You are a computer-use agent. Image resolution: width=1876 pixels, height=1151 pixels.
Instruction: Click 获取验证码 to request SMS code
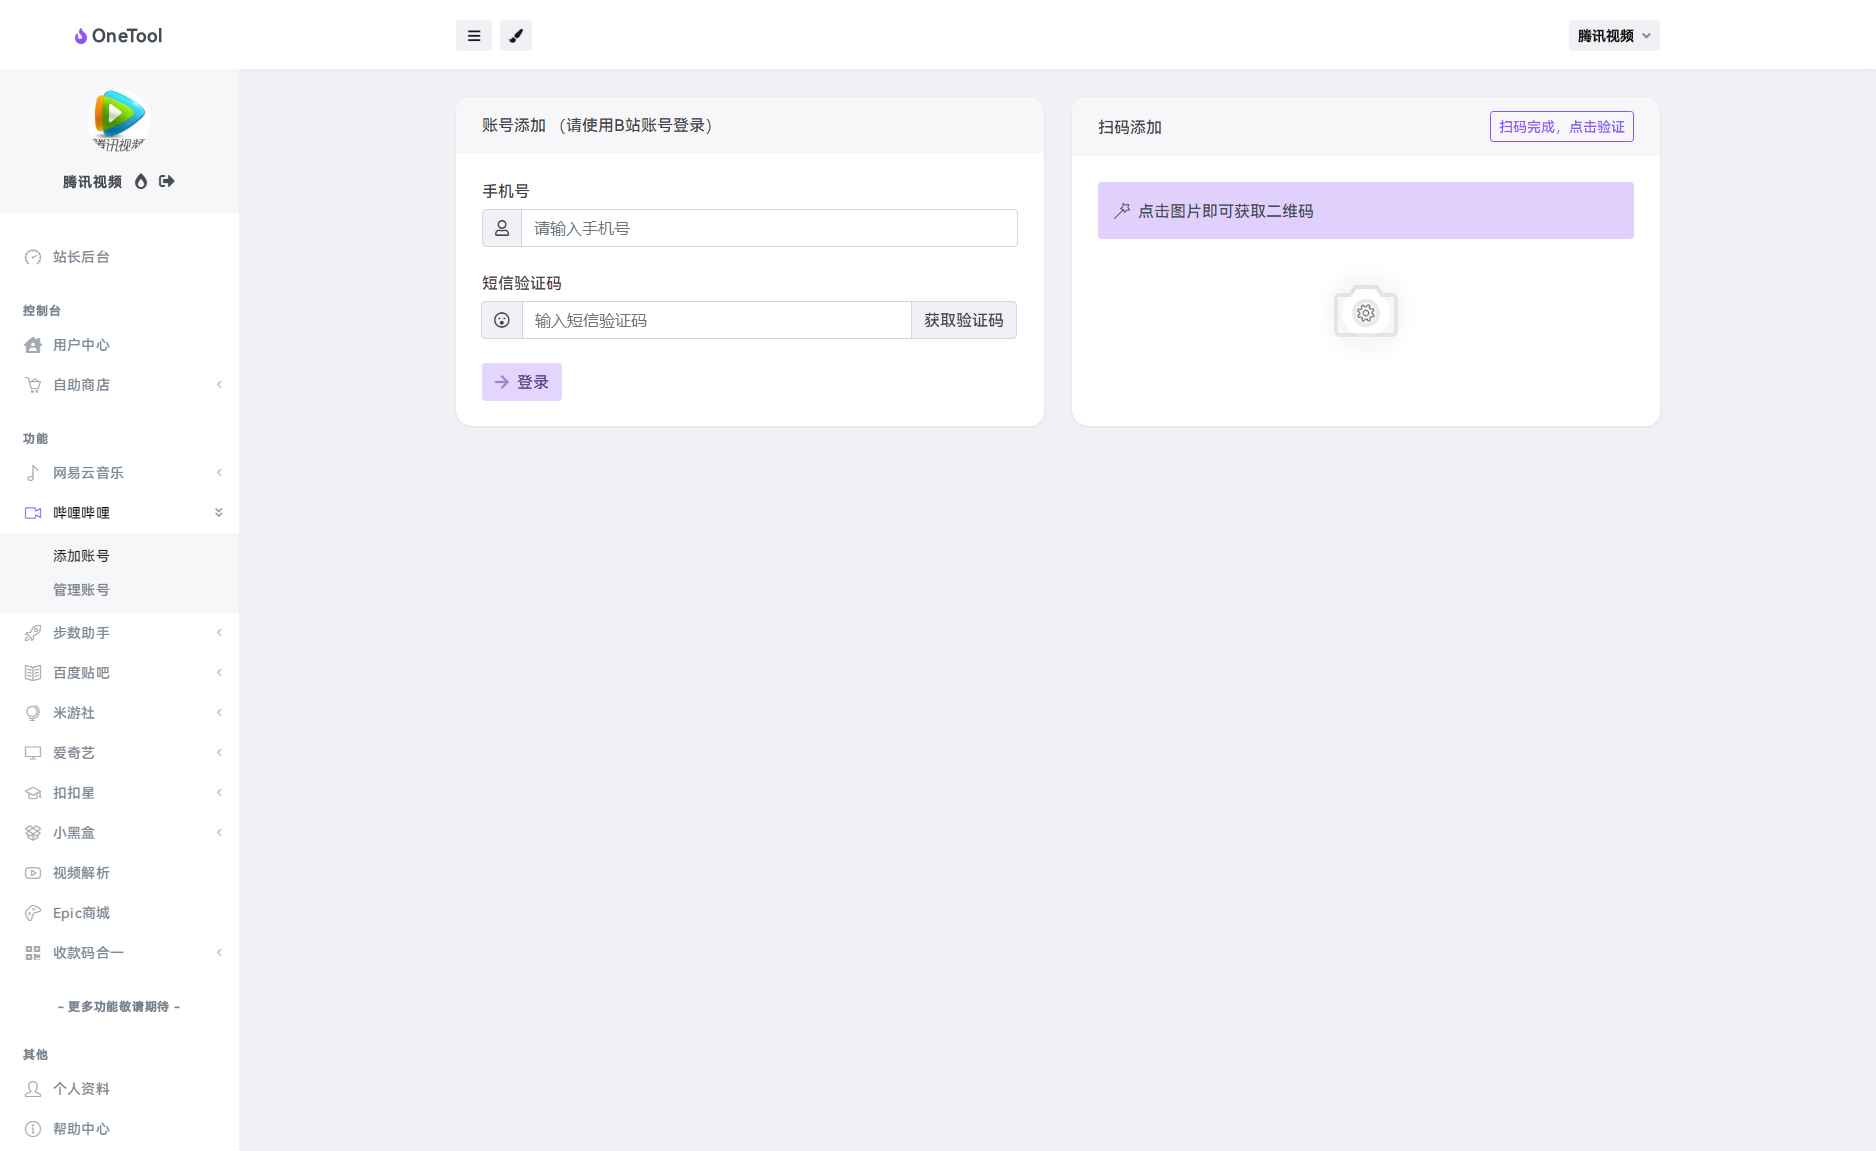(963, 320)
